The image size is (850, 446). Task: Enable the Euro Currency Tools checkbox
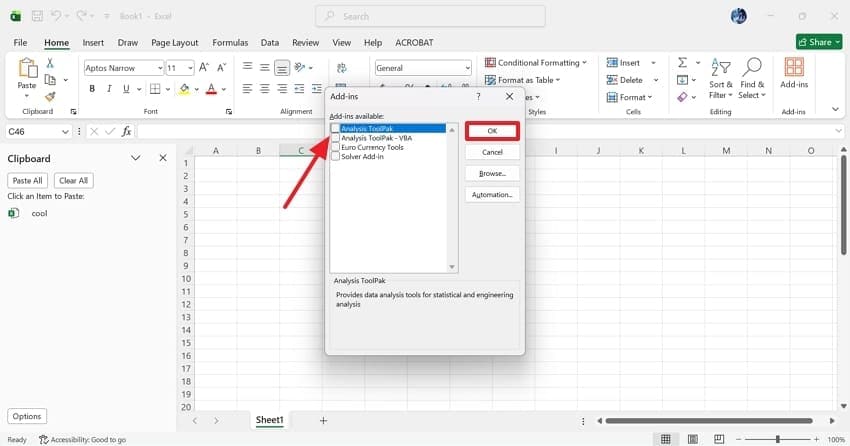tap(336, 147)
